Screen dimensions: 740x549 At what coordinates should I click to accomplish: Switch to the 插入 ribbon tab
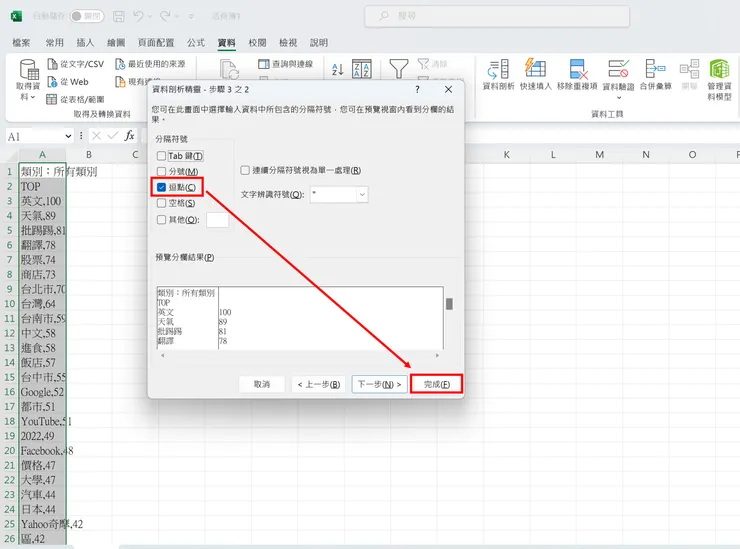[85, 42]
